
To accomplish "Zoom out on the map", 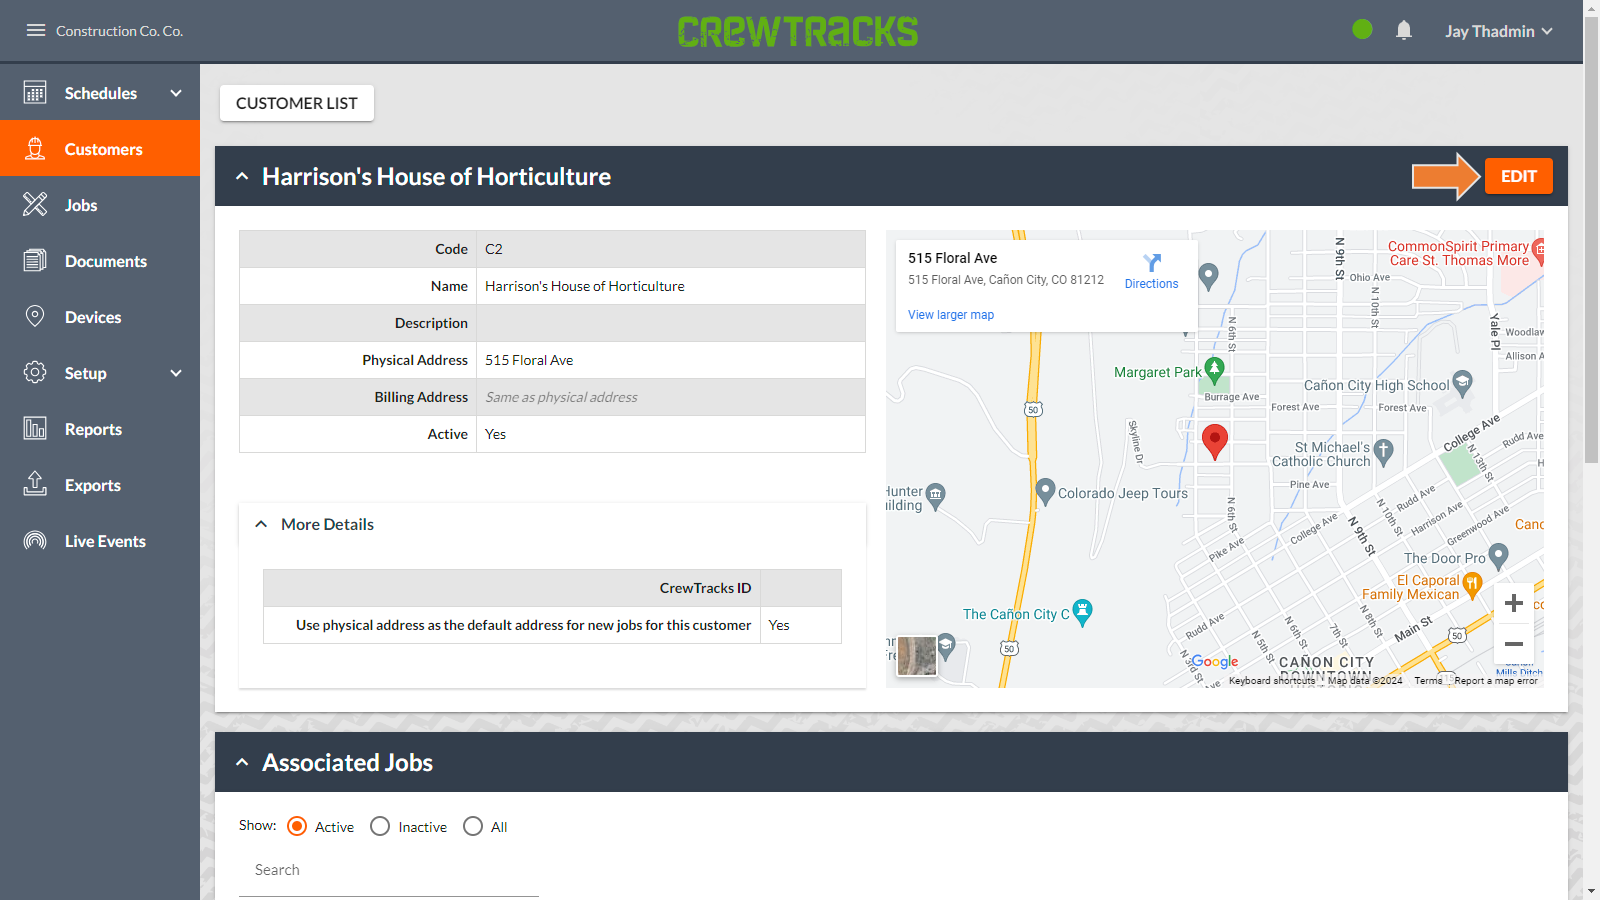I will point(1514,644).
